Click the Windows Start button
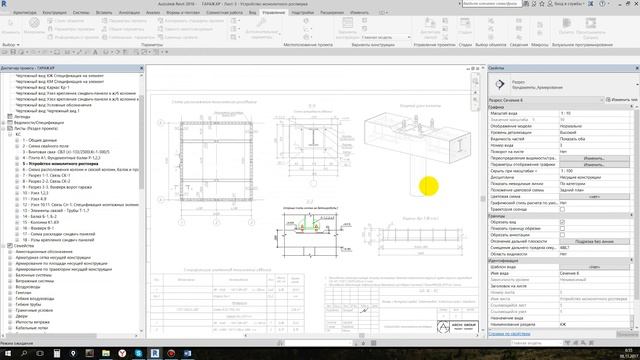 click(x=8, y=353)
